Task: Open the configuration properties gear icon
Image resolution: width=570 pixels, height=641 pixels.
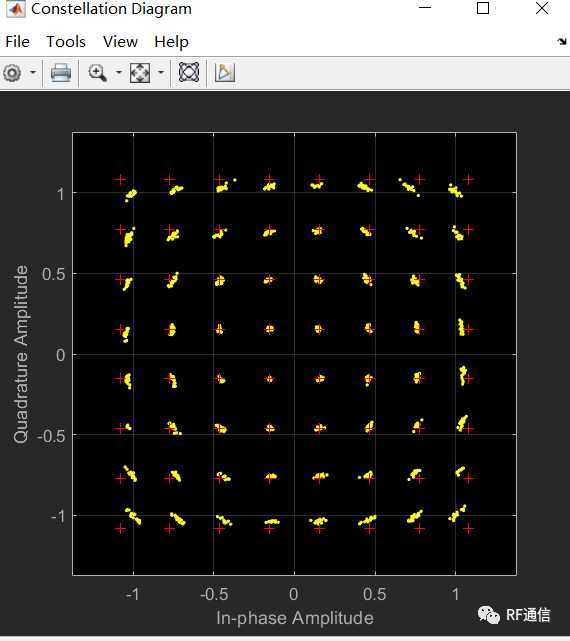Action: [12, 73]
